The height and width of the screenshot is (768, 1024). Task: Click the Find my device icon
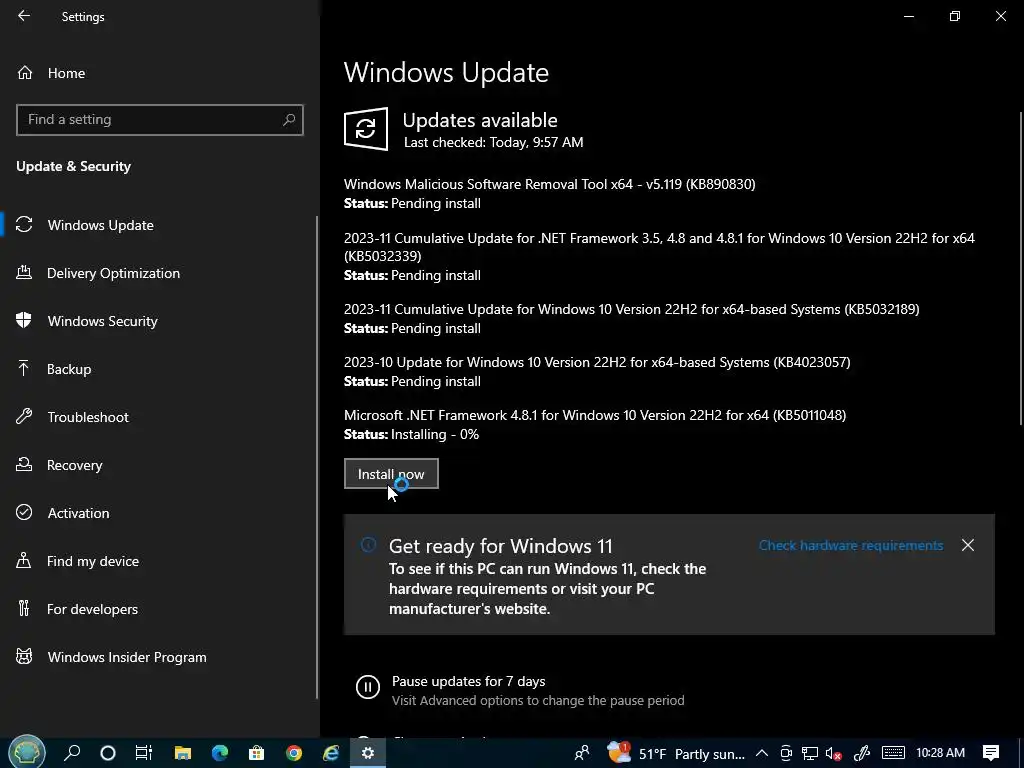pyautogui.click(x=24, y=560)
